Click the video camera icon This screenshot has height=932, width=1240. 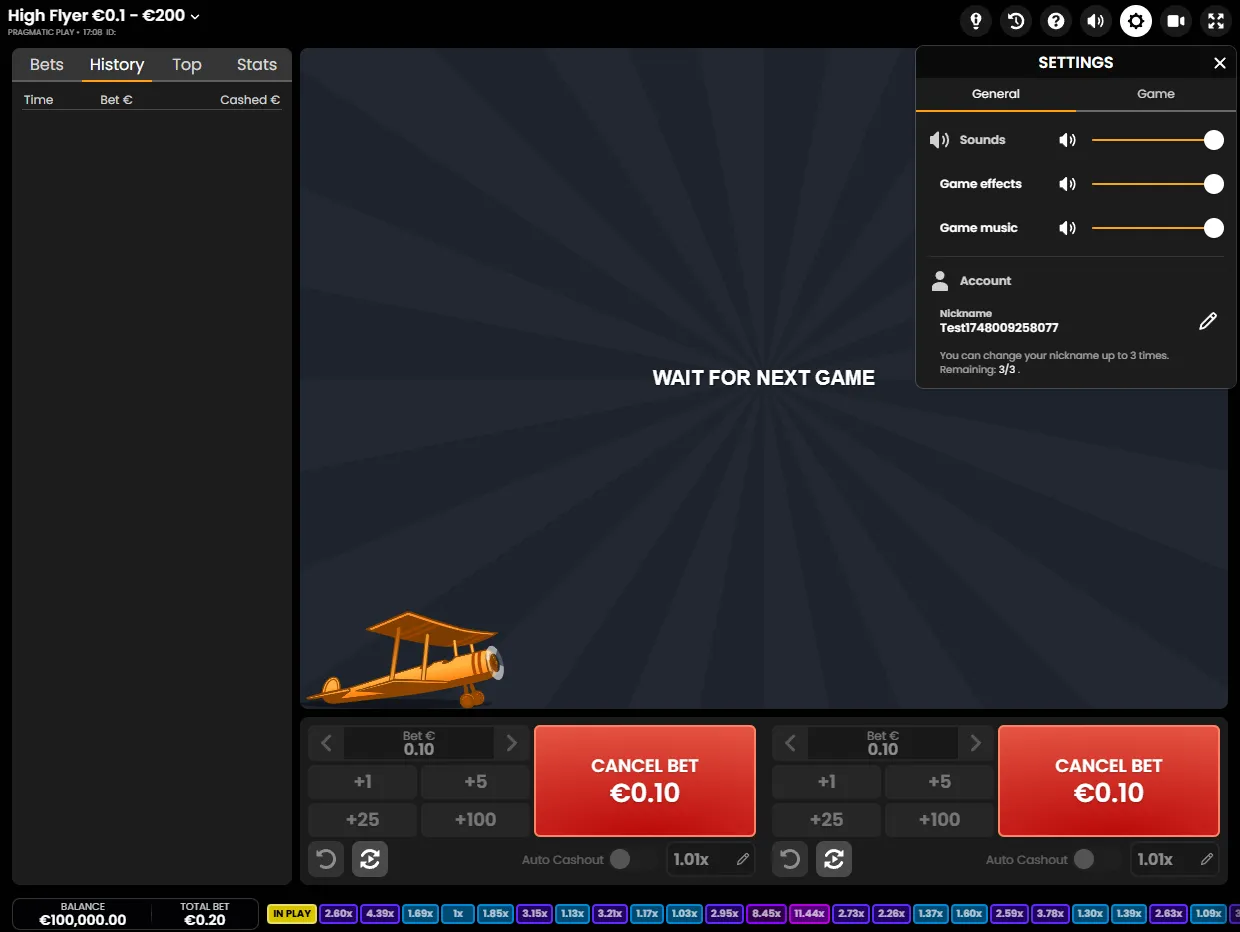coord(1176,20)
